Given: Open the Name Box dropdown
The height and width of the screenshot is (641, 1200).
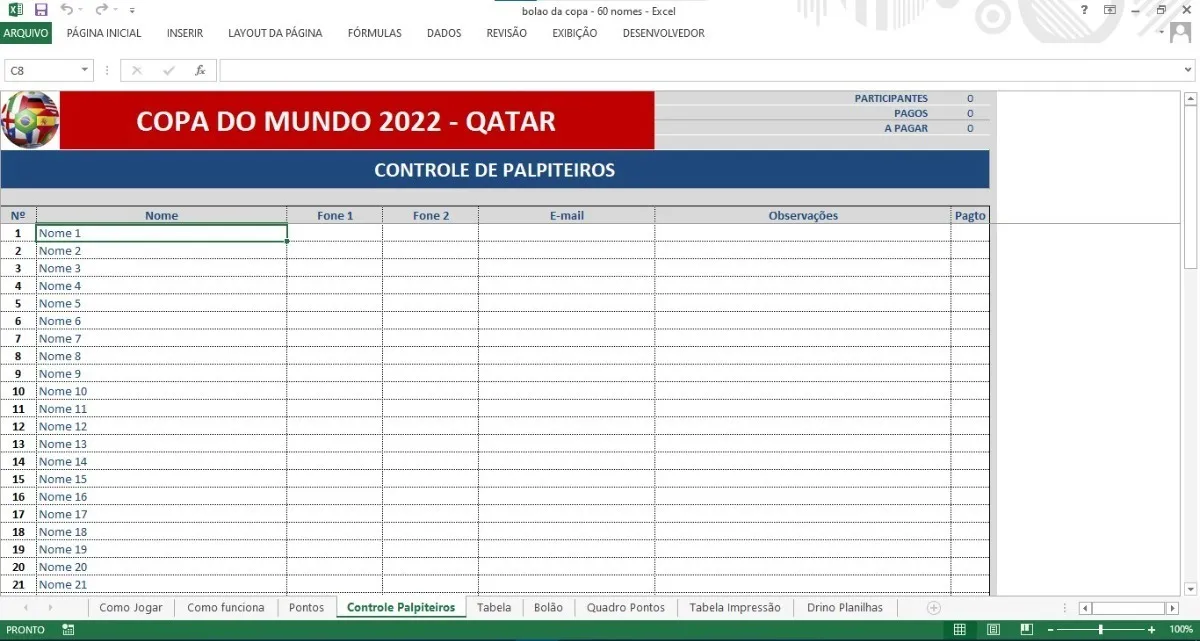Looking at the screenshot, I should pyautogui.click(x=84, y=71).
